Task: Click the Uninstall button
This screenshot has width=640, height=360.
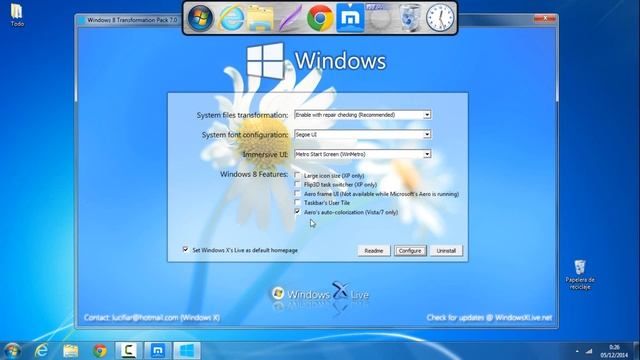Action: (x=446, y=251)
